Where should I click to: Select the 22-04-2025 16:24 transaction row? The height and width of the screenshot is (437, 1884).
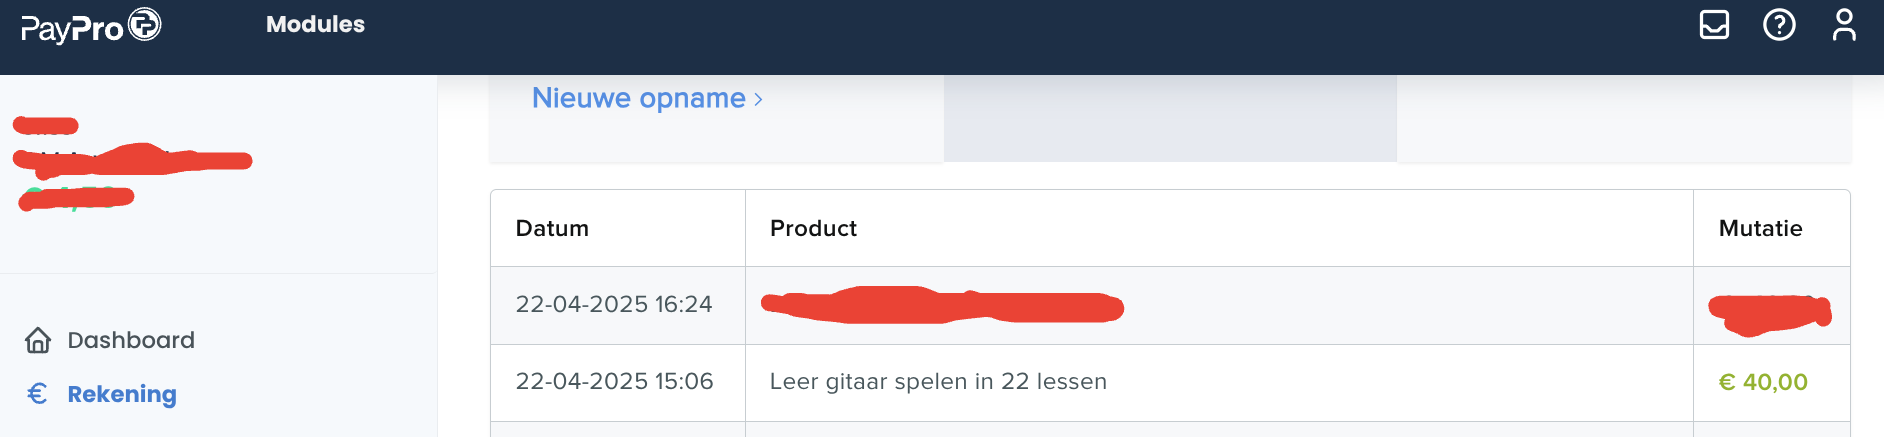click(x=1170, y=305)
